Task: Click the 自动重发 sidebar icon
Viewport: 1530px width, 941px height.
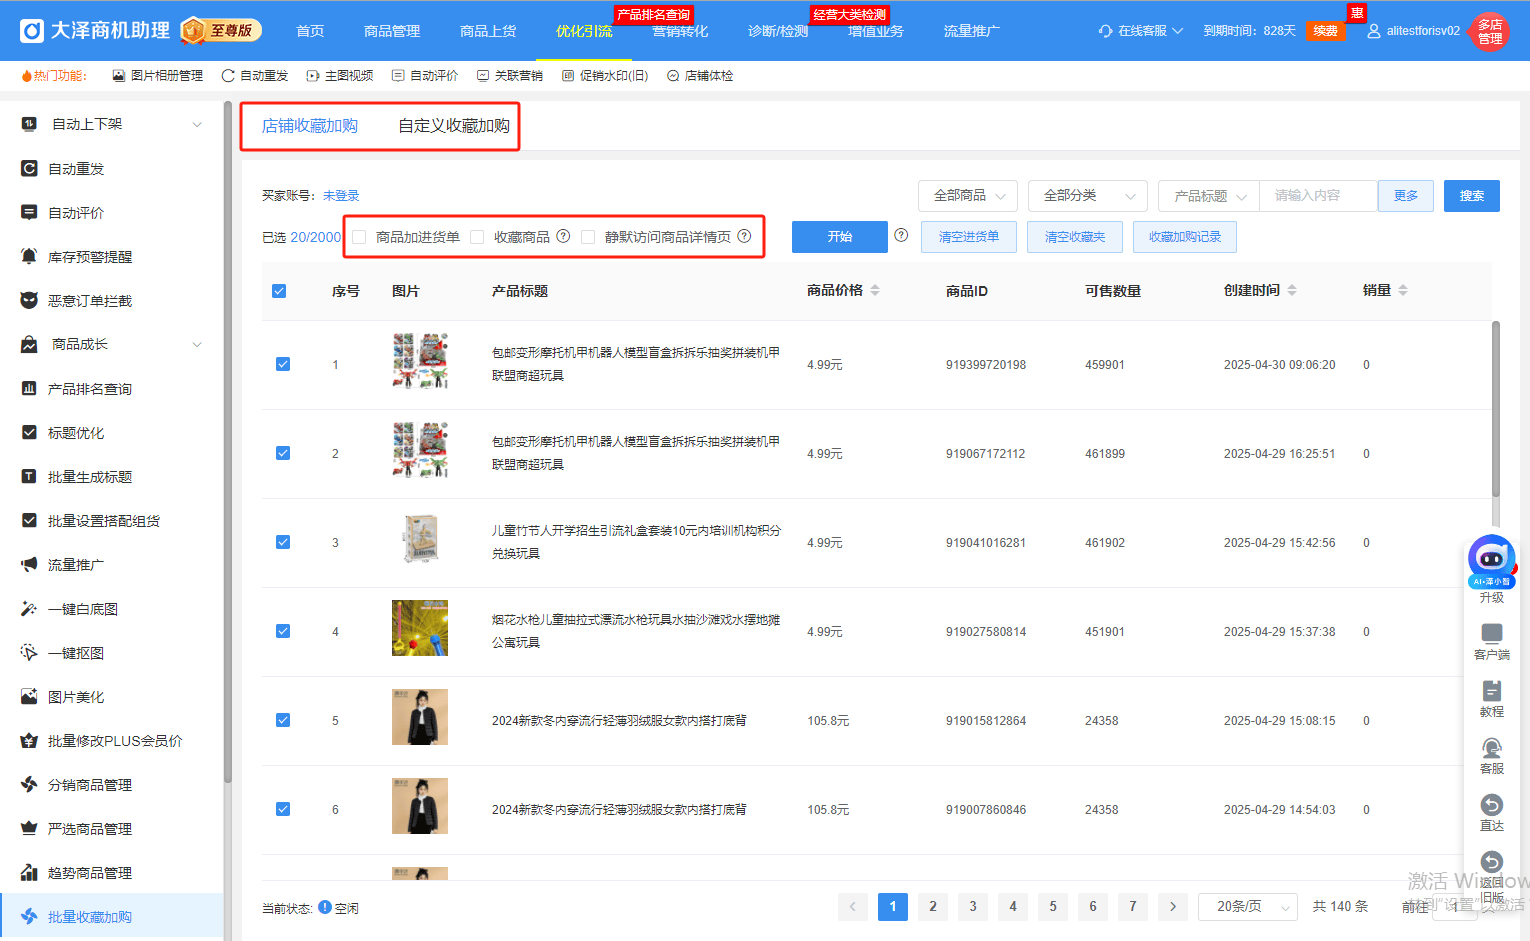Action: (30, 169)
